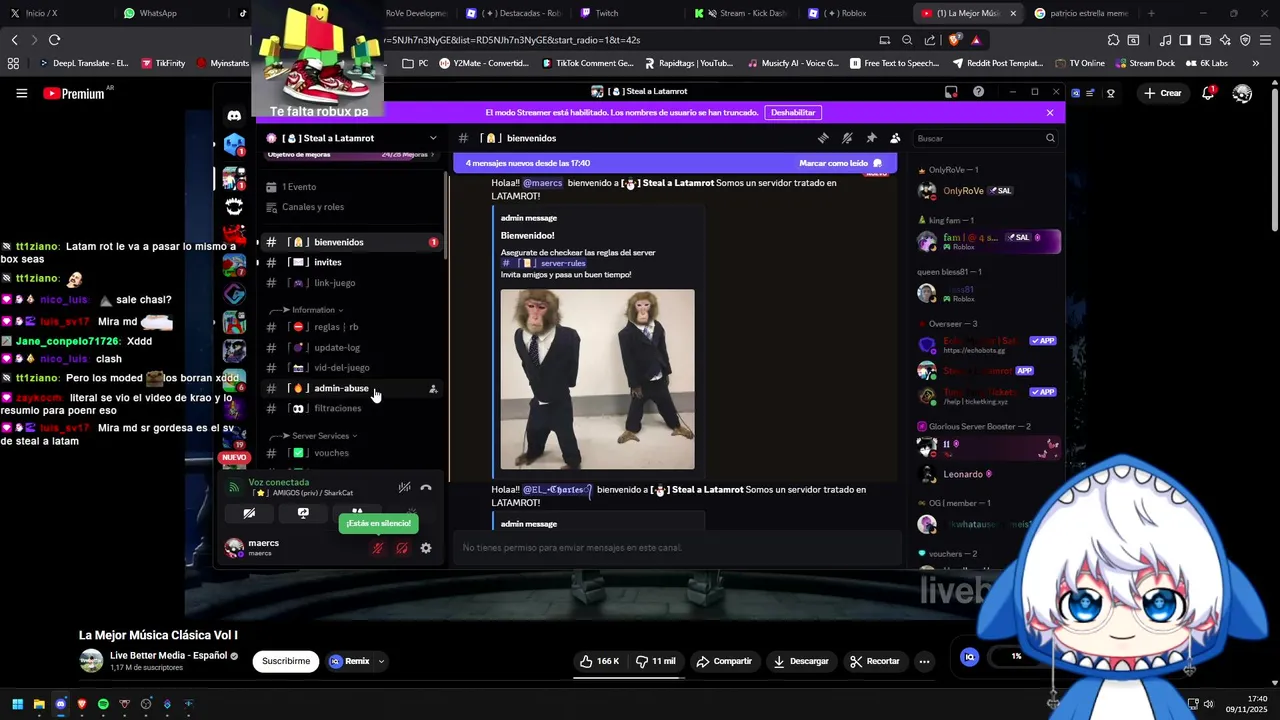Follow the server-rules channel link
The image size is (1280, 720).
(544, 263)
